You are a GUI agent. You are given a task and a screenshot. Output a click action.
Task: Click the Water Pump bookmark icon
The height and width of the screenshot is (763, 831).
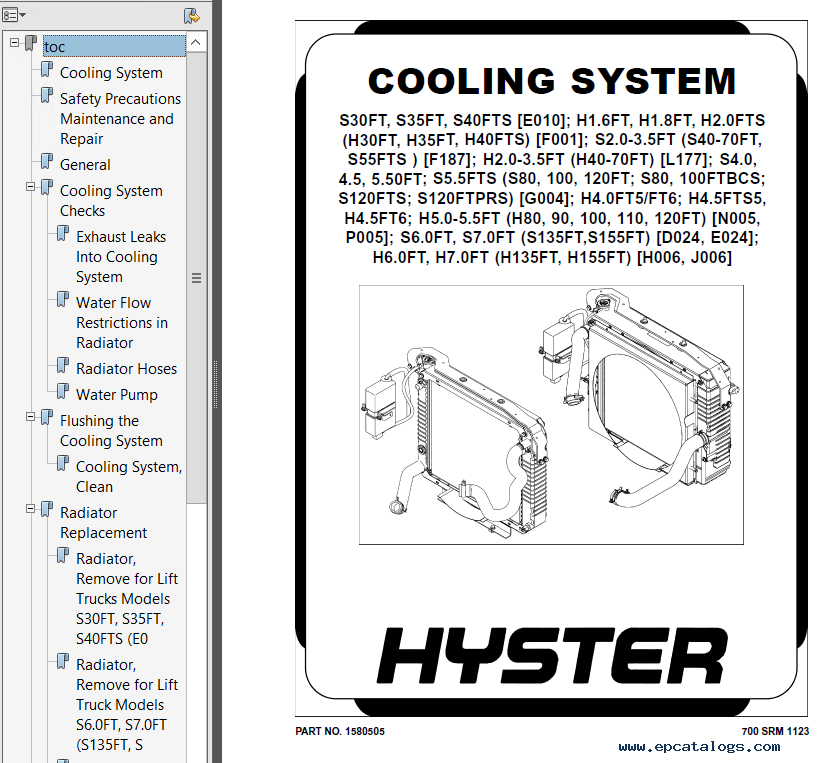[x=63, y=391]
